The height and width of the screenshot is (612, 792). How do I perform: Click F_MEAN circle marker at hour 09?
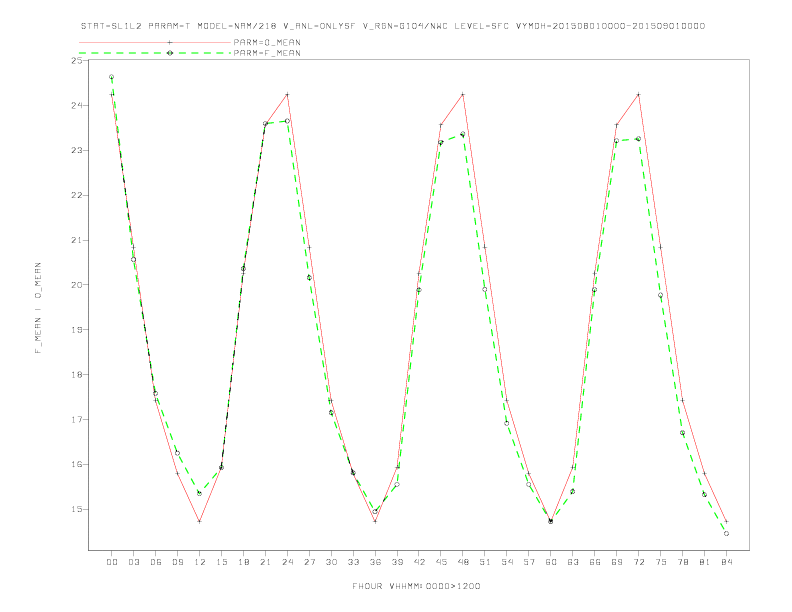click(177, 453)
